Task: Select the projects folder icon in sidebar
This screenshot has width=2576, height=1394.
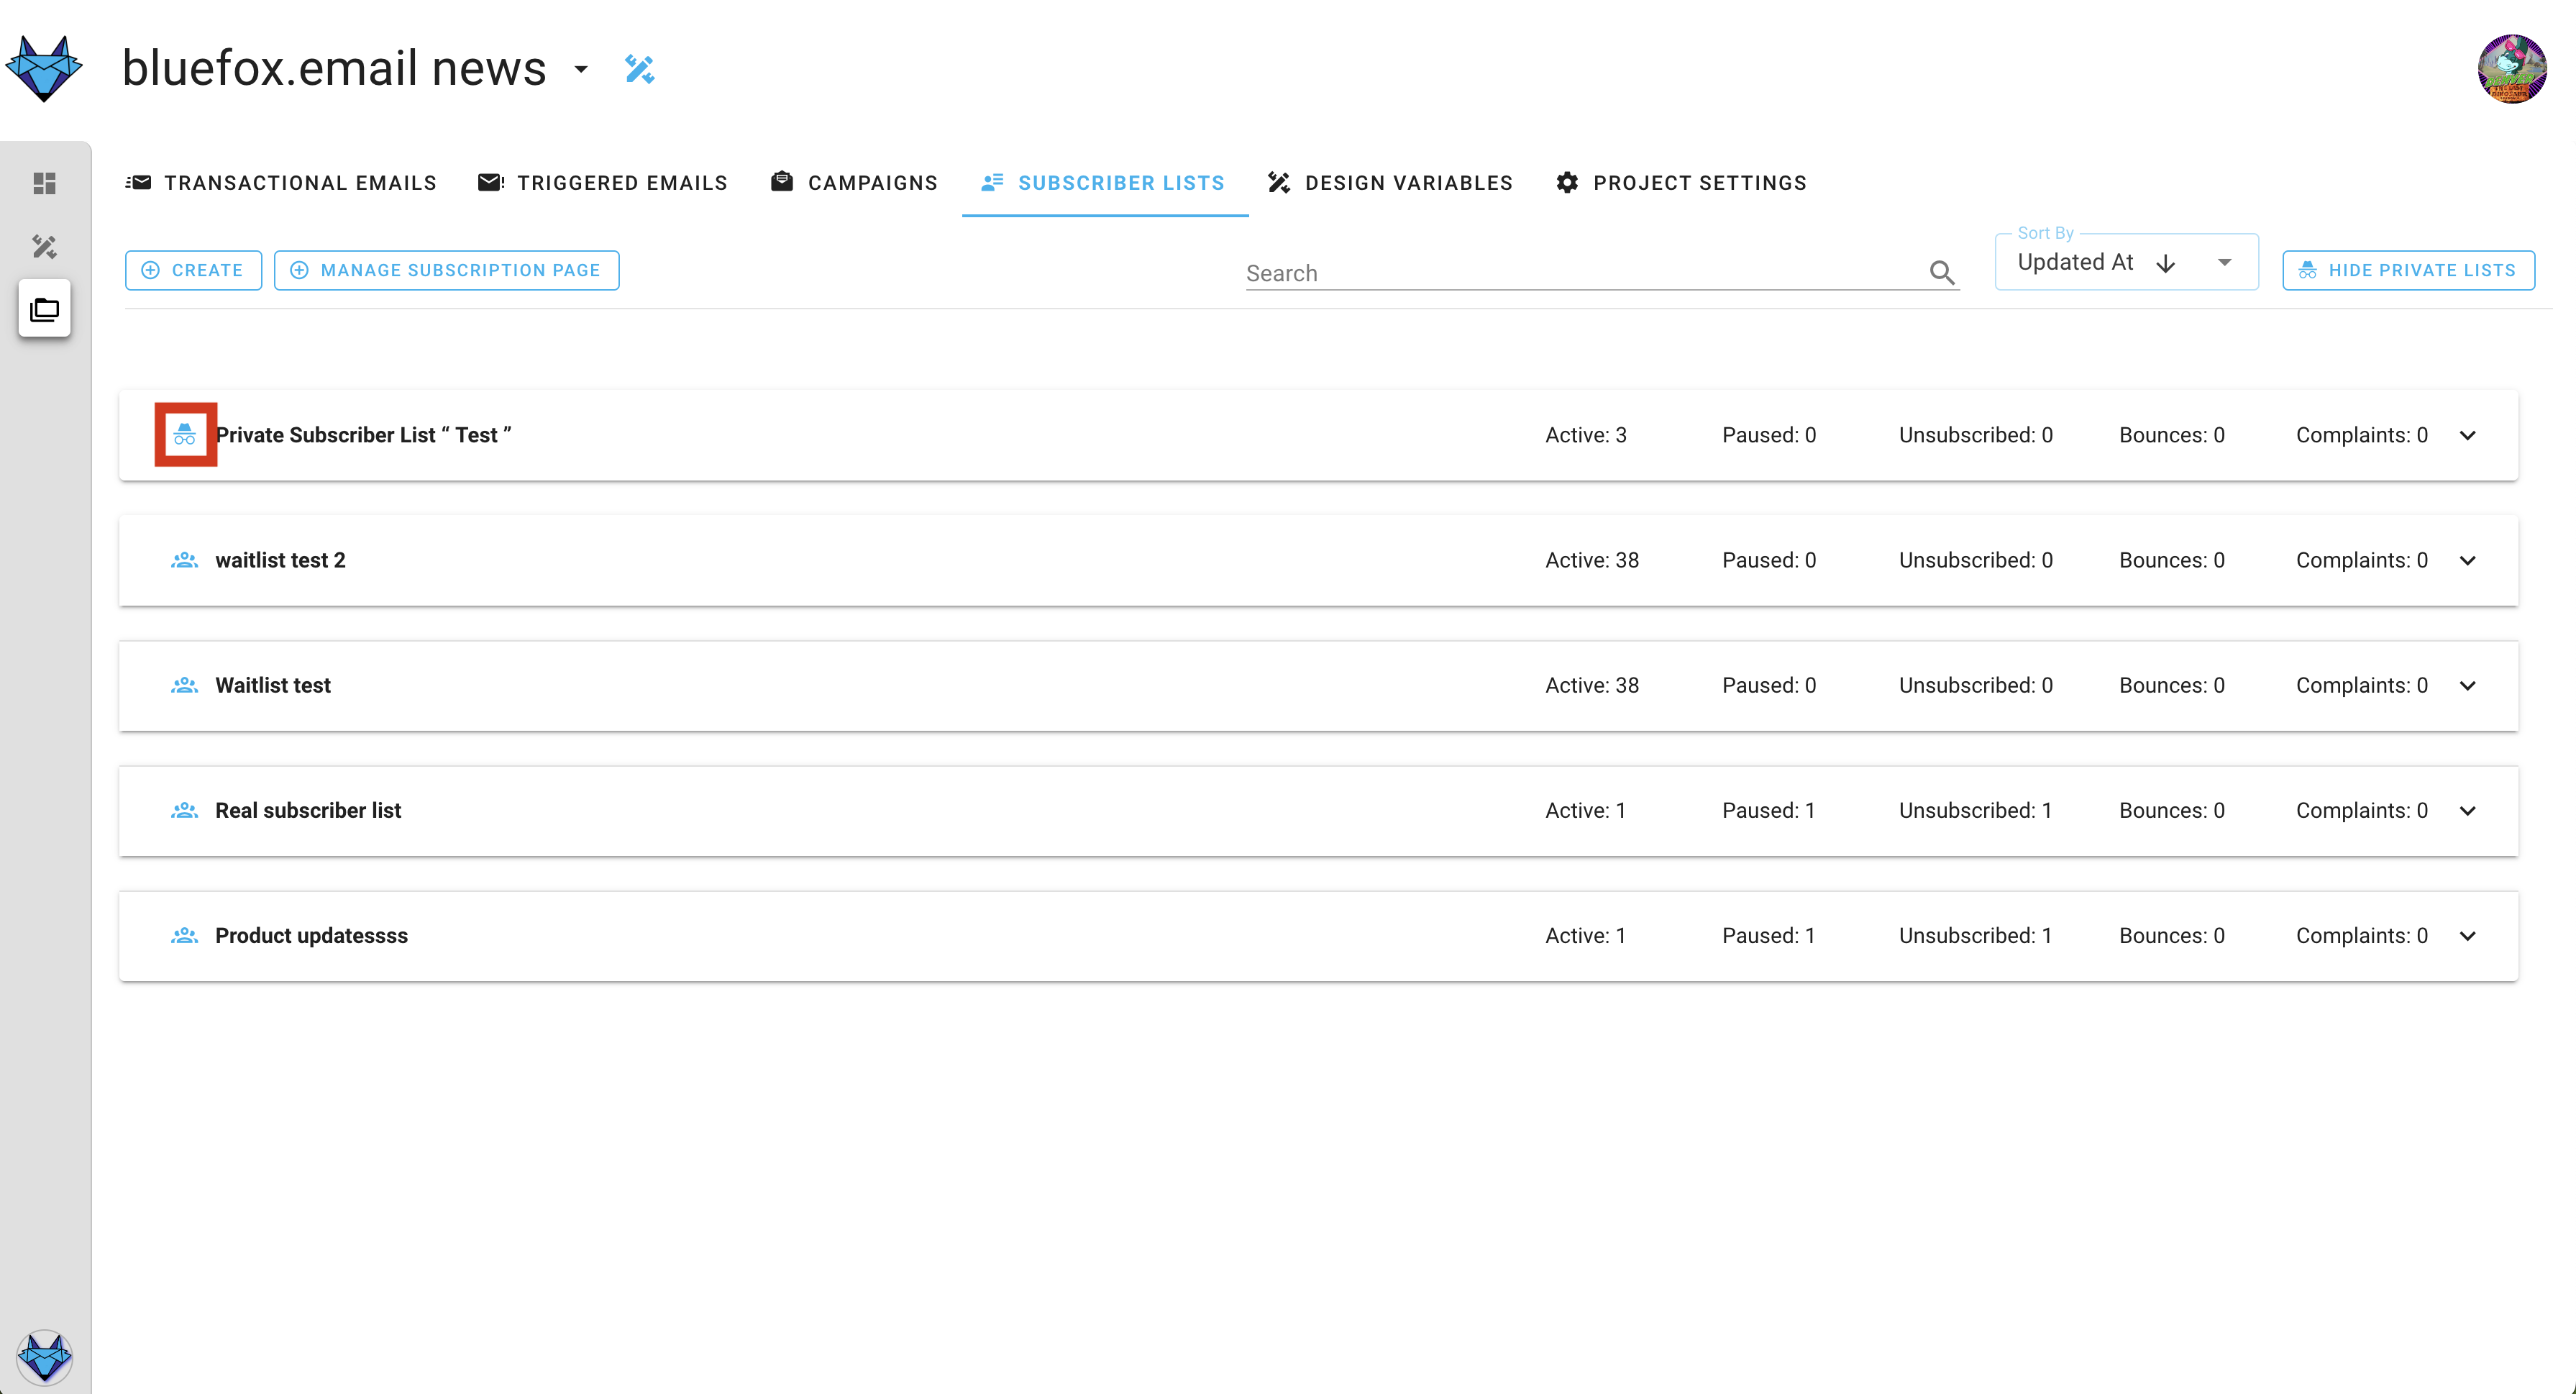Action: 44,309
